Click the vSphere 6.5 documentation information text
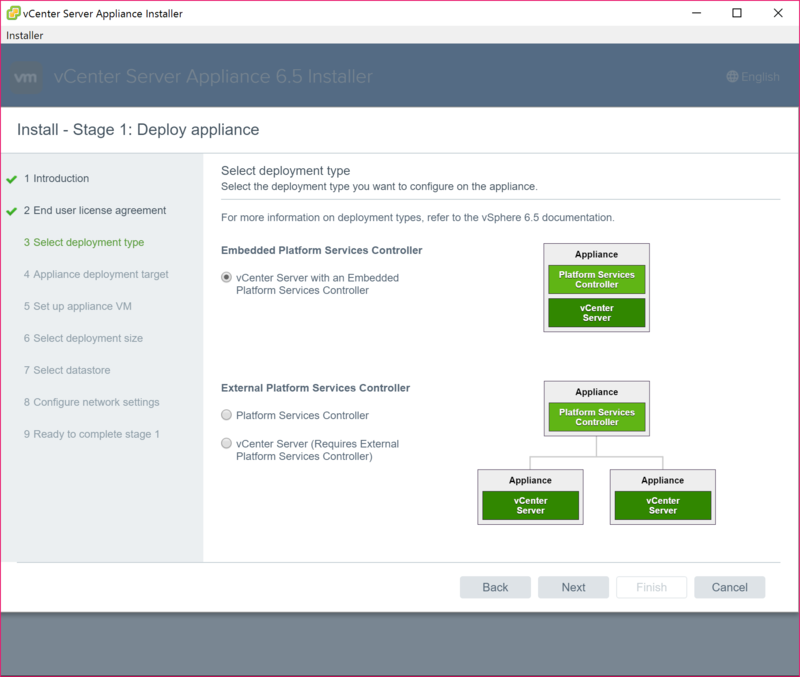Screen dimensions: 800x677 (417, 217)
